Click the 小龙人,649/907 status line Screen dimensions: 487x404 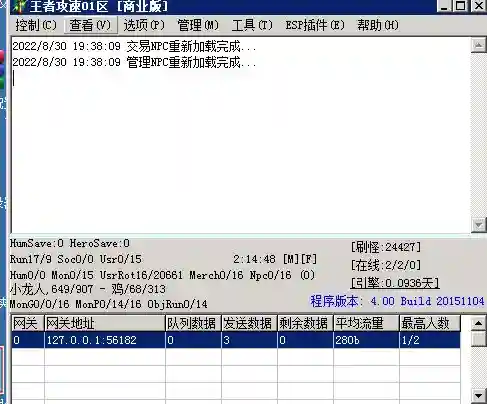(x=88, y=289)
